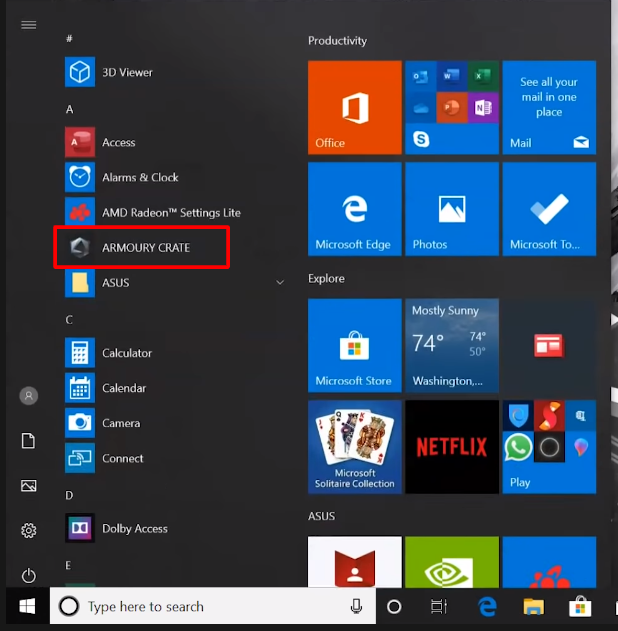Screen dimensions: 618x631
Task: Open the 3D Viewer app
Action: coord(173,72)
